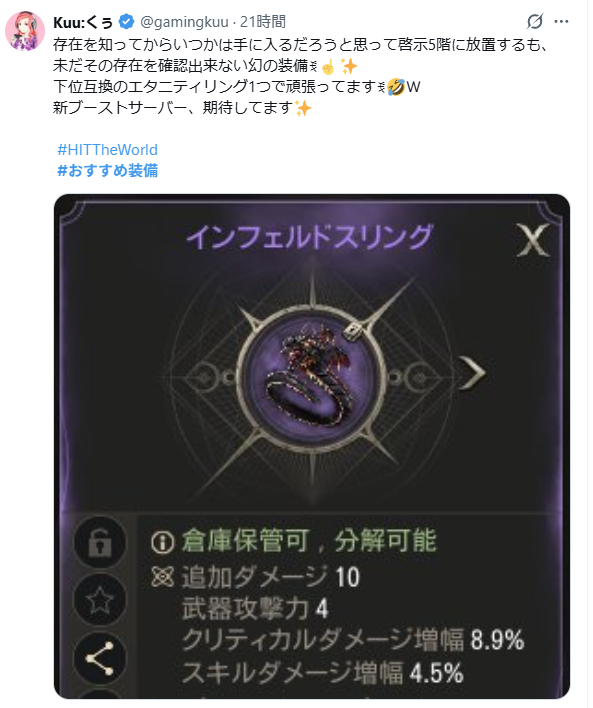
Task: Open the @gamingkuu handle link
Action: pyautogui.click(x=185, y=22)
